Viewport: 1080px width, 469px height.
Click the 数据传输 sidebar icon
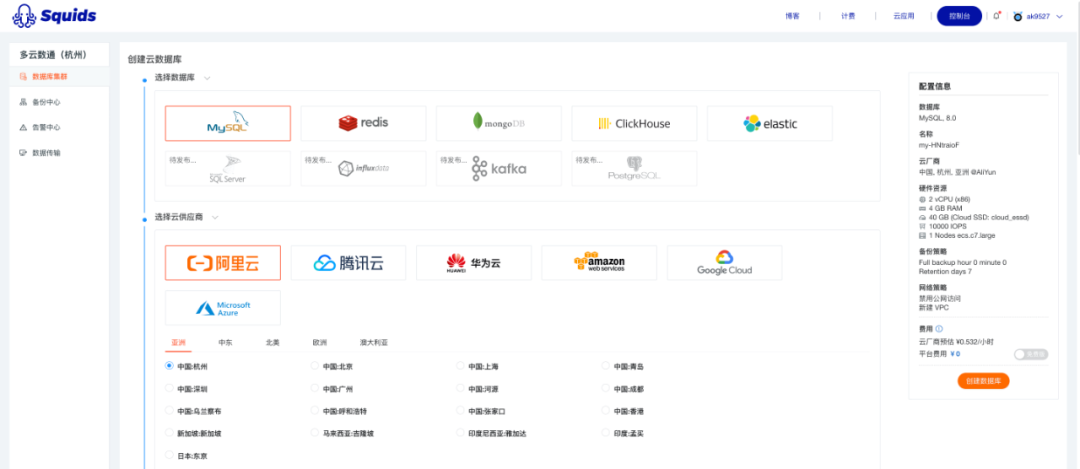point(23,153)
